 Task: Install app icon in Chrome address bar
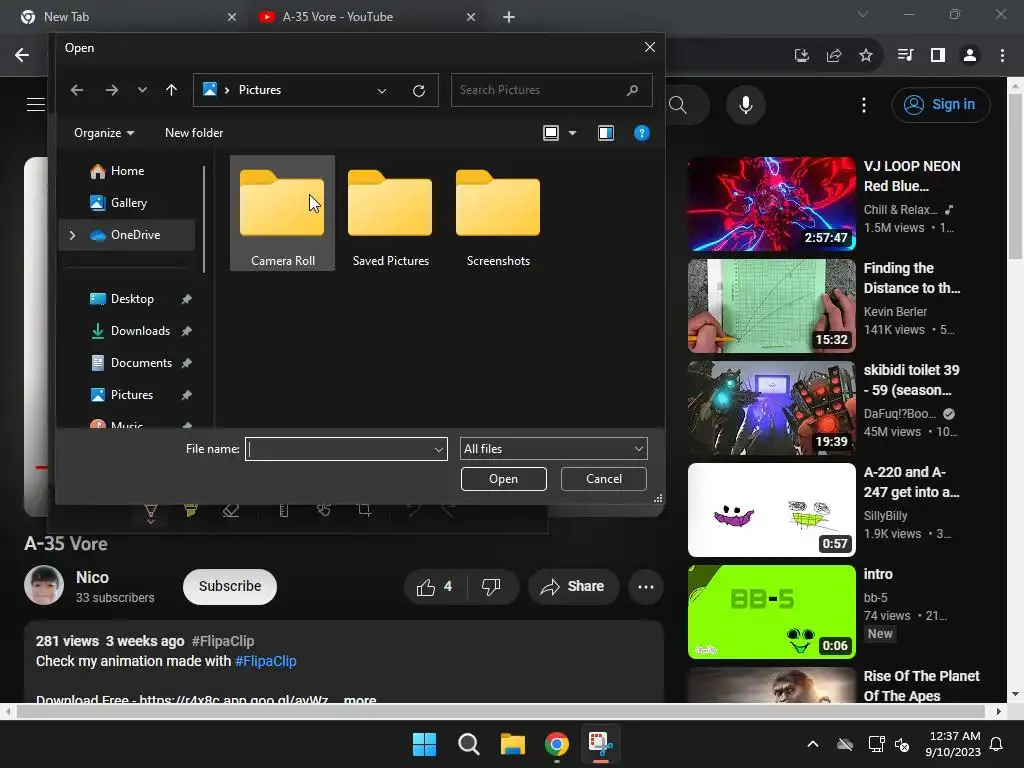pos(802,56)
